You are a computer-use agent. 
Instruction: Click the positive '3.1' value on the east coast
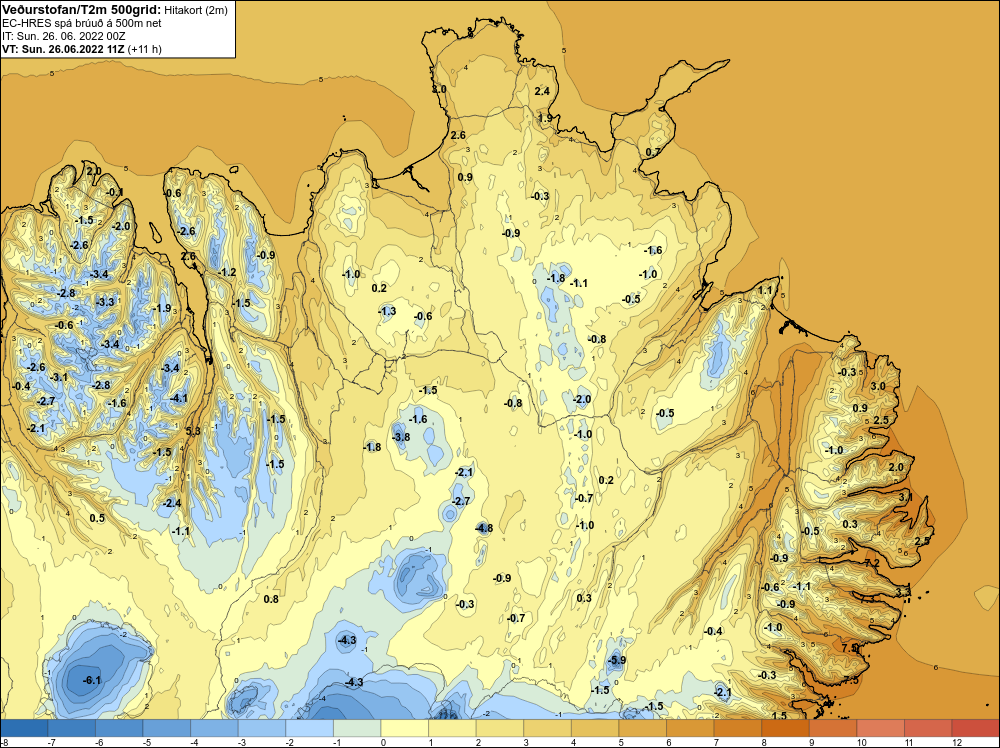click(x=906, y=497)
